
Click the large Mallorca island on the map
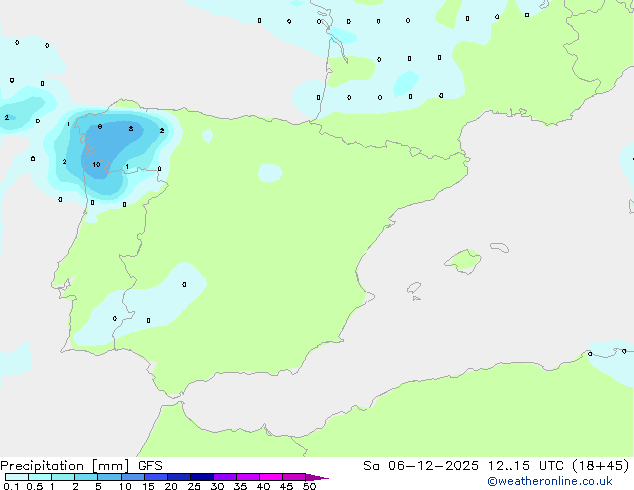point(463,261)
